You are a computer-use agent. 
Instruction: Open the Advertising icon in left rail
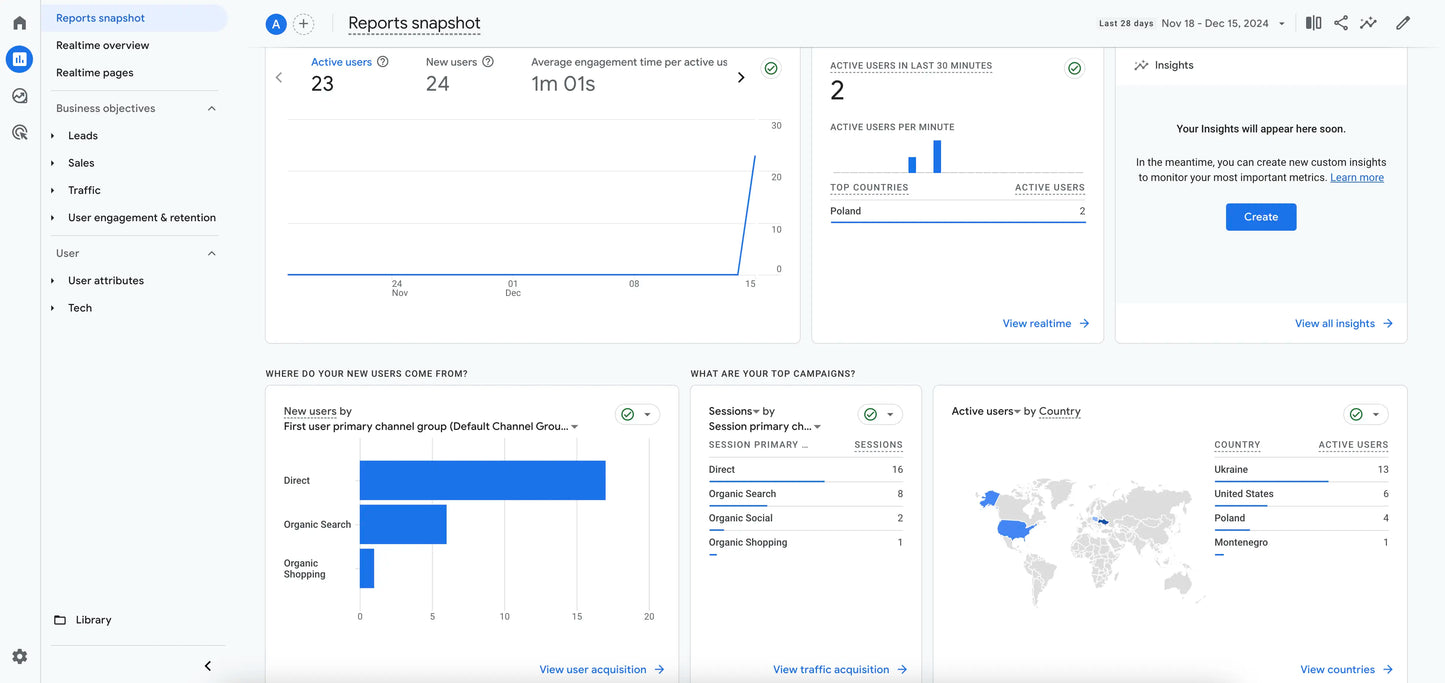pos(19,132)
